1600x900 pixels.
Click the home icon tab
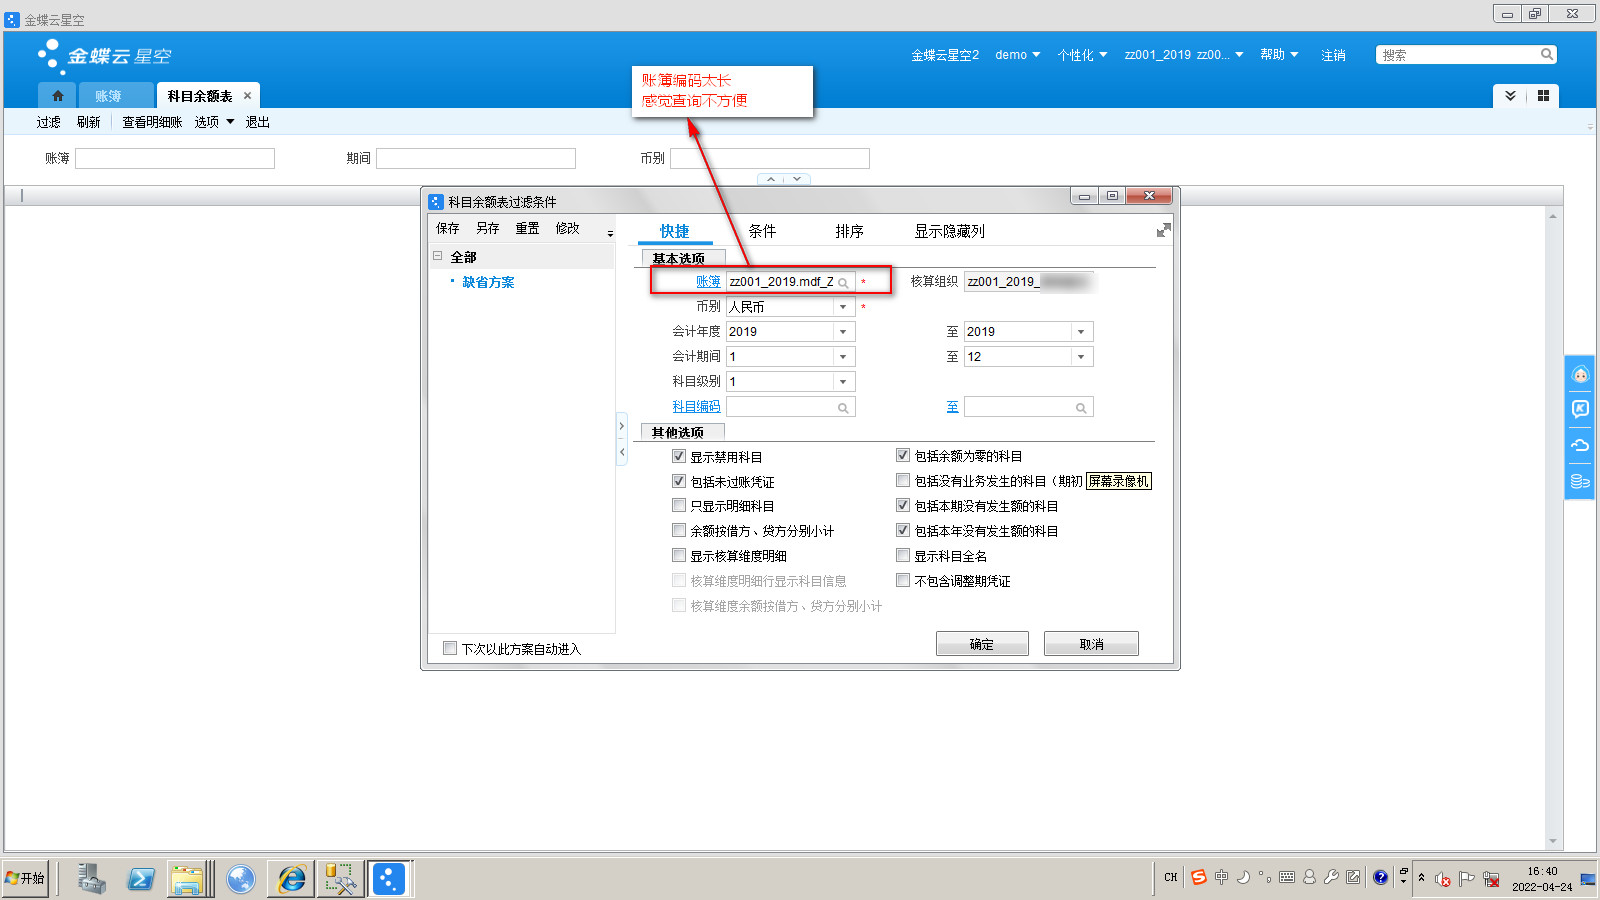[x=57, y=96]
